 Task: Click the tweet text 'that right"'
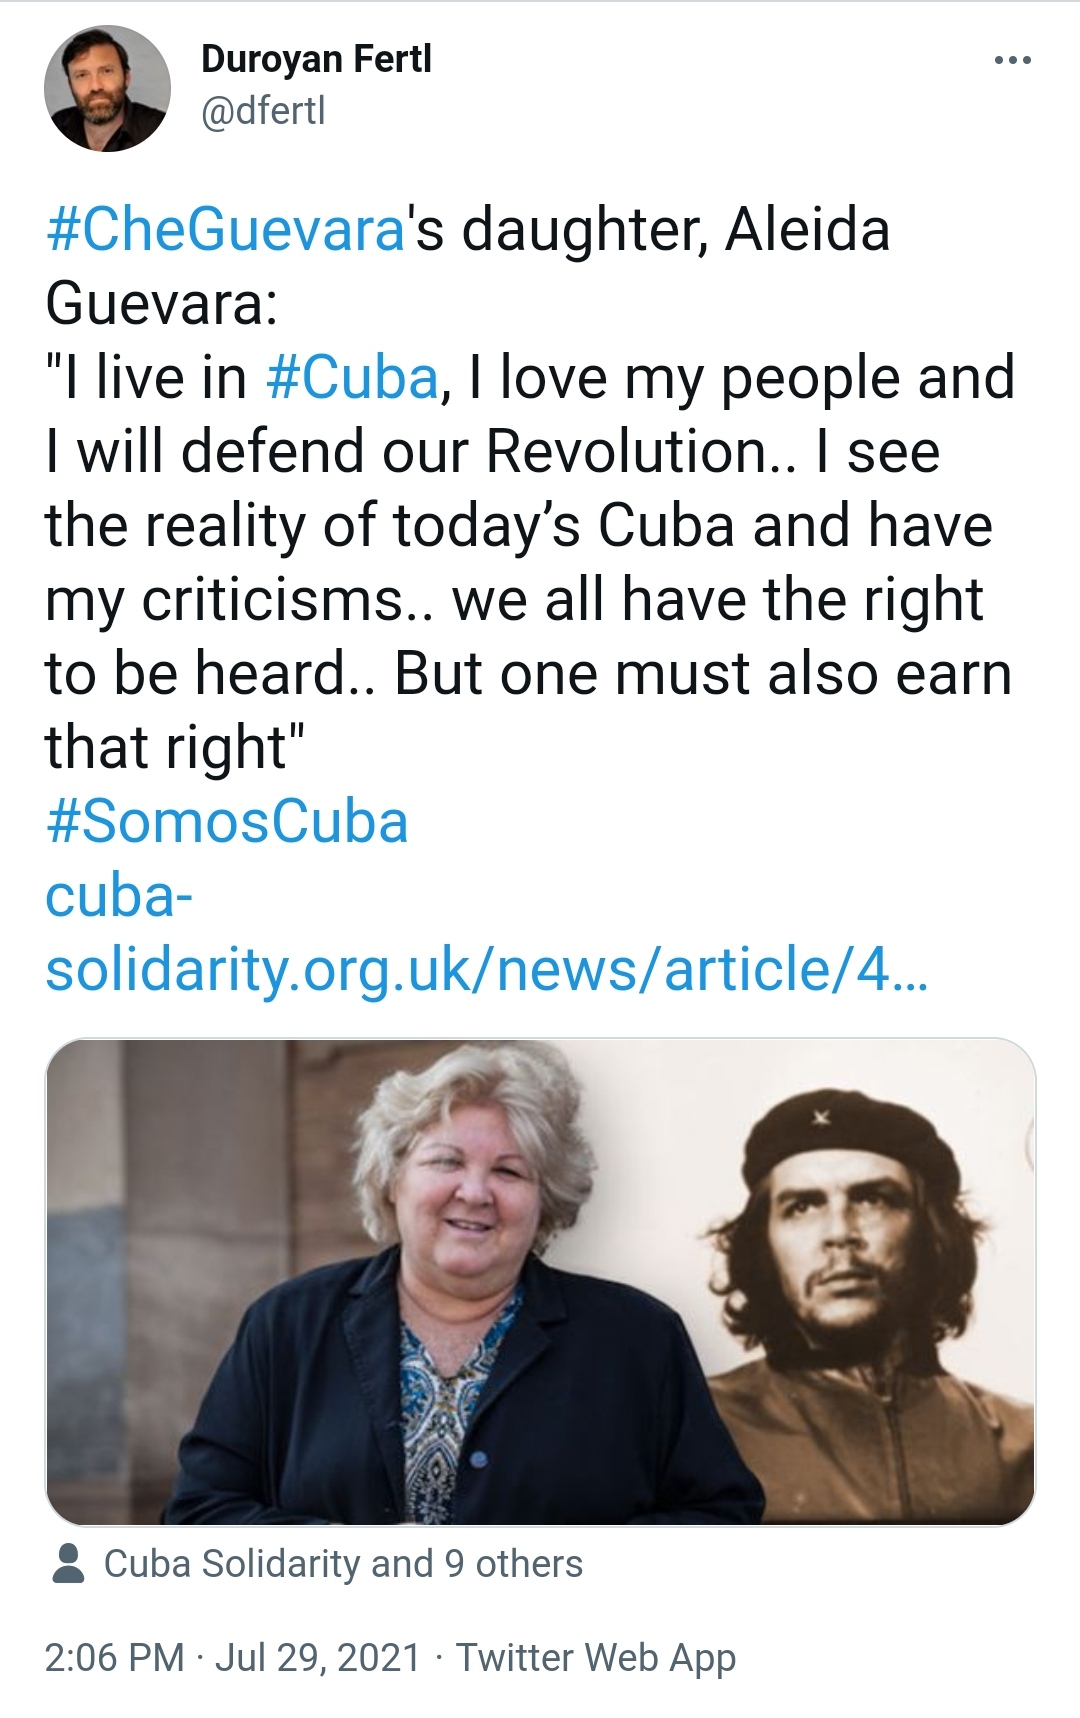tap(174, 747)
